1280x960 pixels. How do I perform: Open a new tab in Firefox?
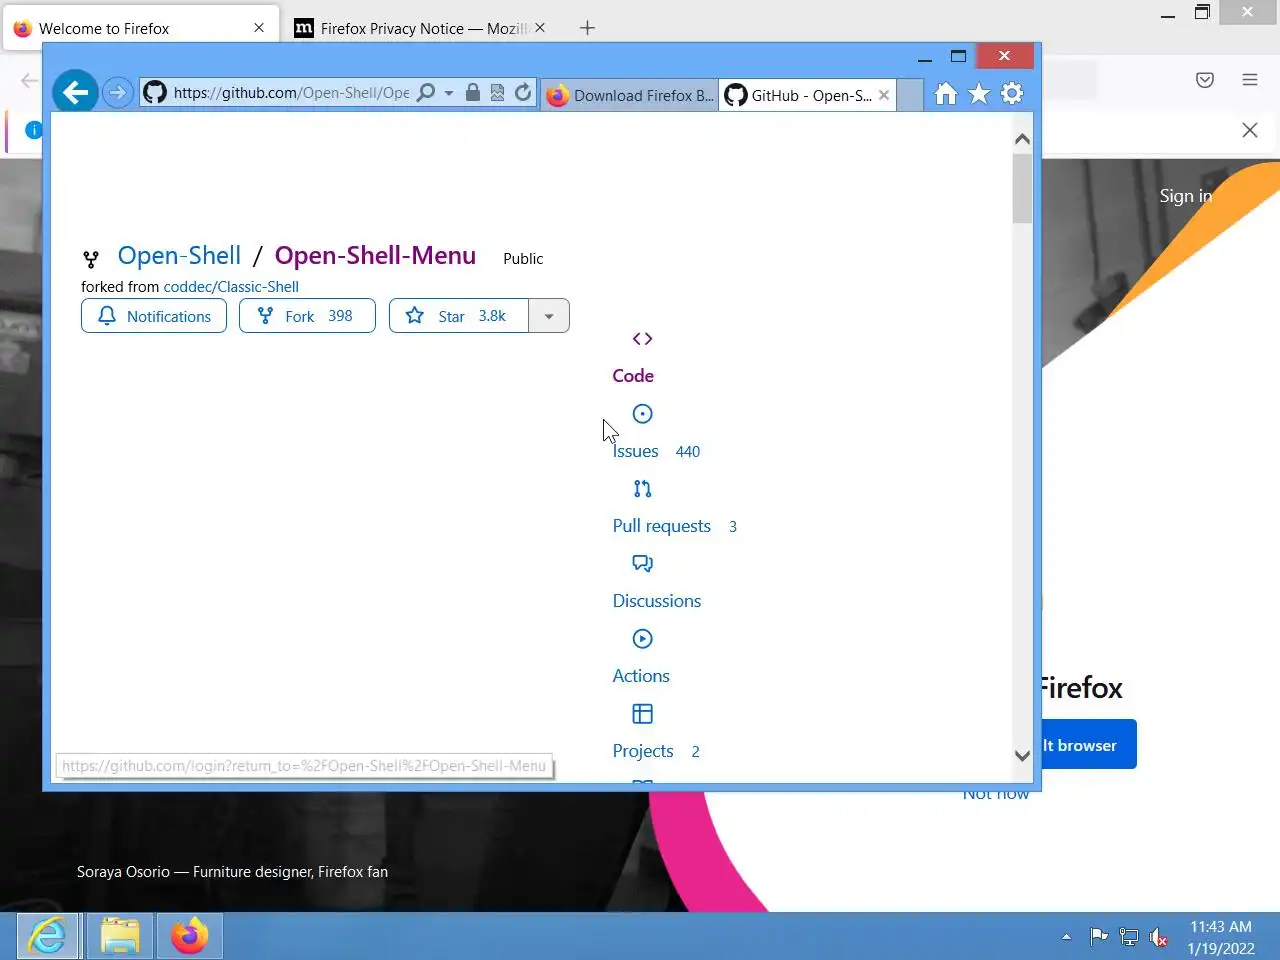coord(587,28)
